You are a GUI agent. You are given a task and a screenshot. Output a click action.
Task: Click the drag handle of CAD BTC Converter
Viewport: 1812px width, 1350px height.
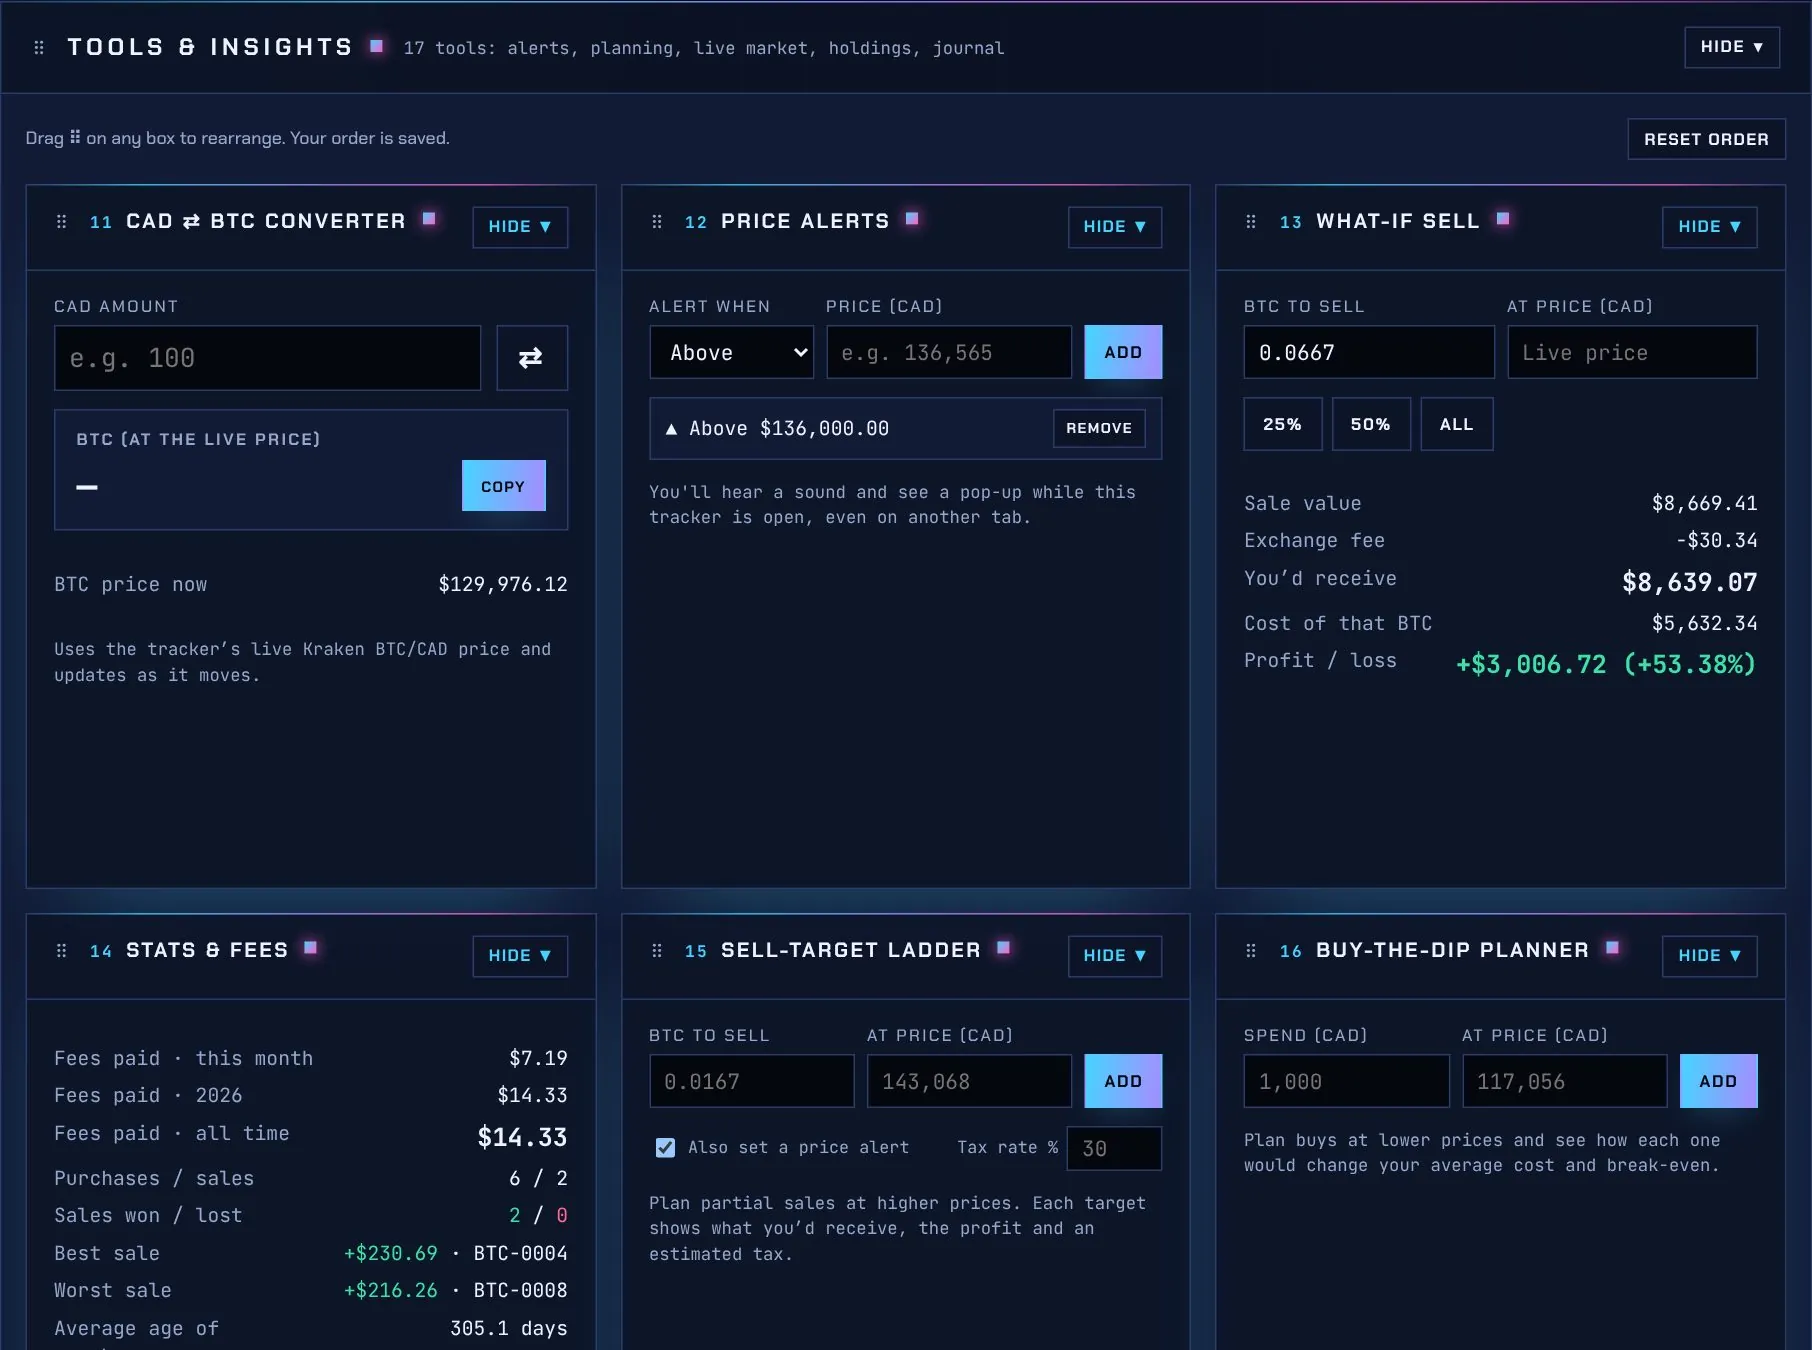click(x=61, y=221)
